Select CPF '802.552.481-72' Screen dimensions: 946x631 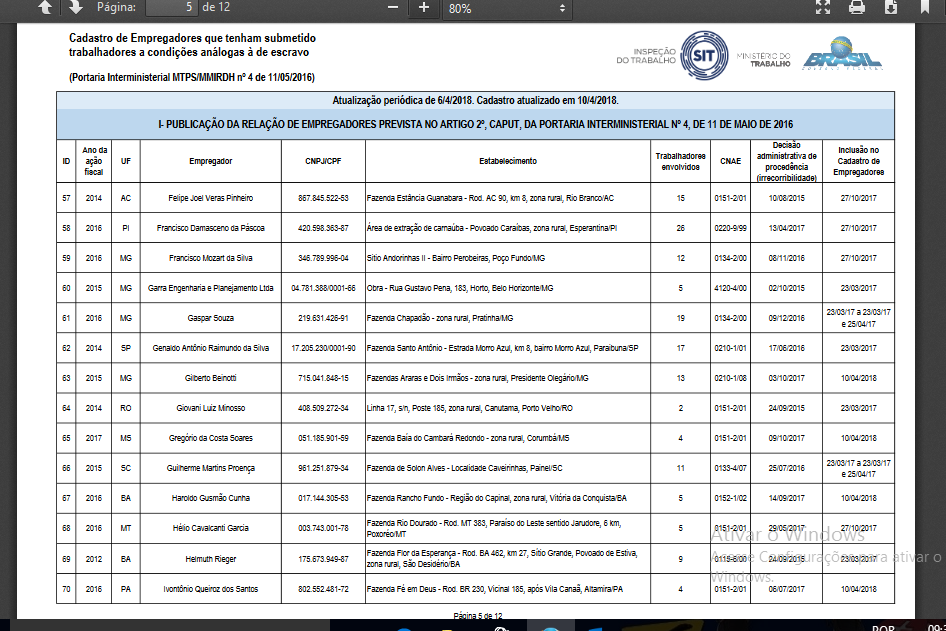323,589
